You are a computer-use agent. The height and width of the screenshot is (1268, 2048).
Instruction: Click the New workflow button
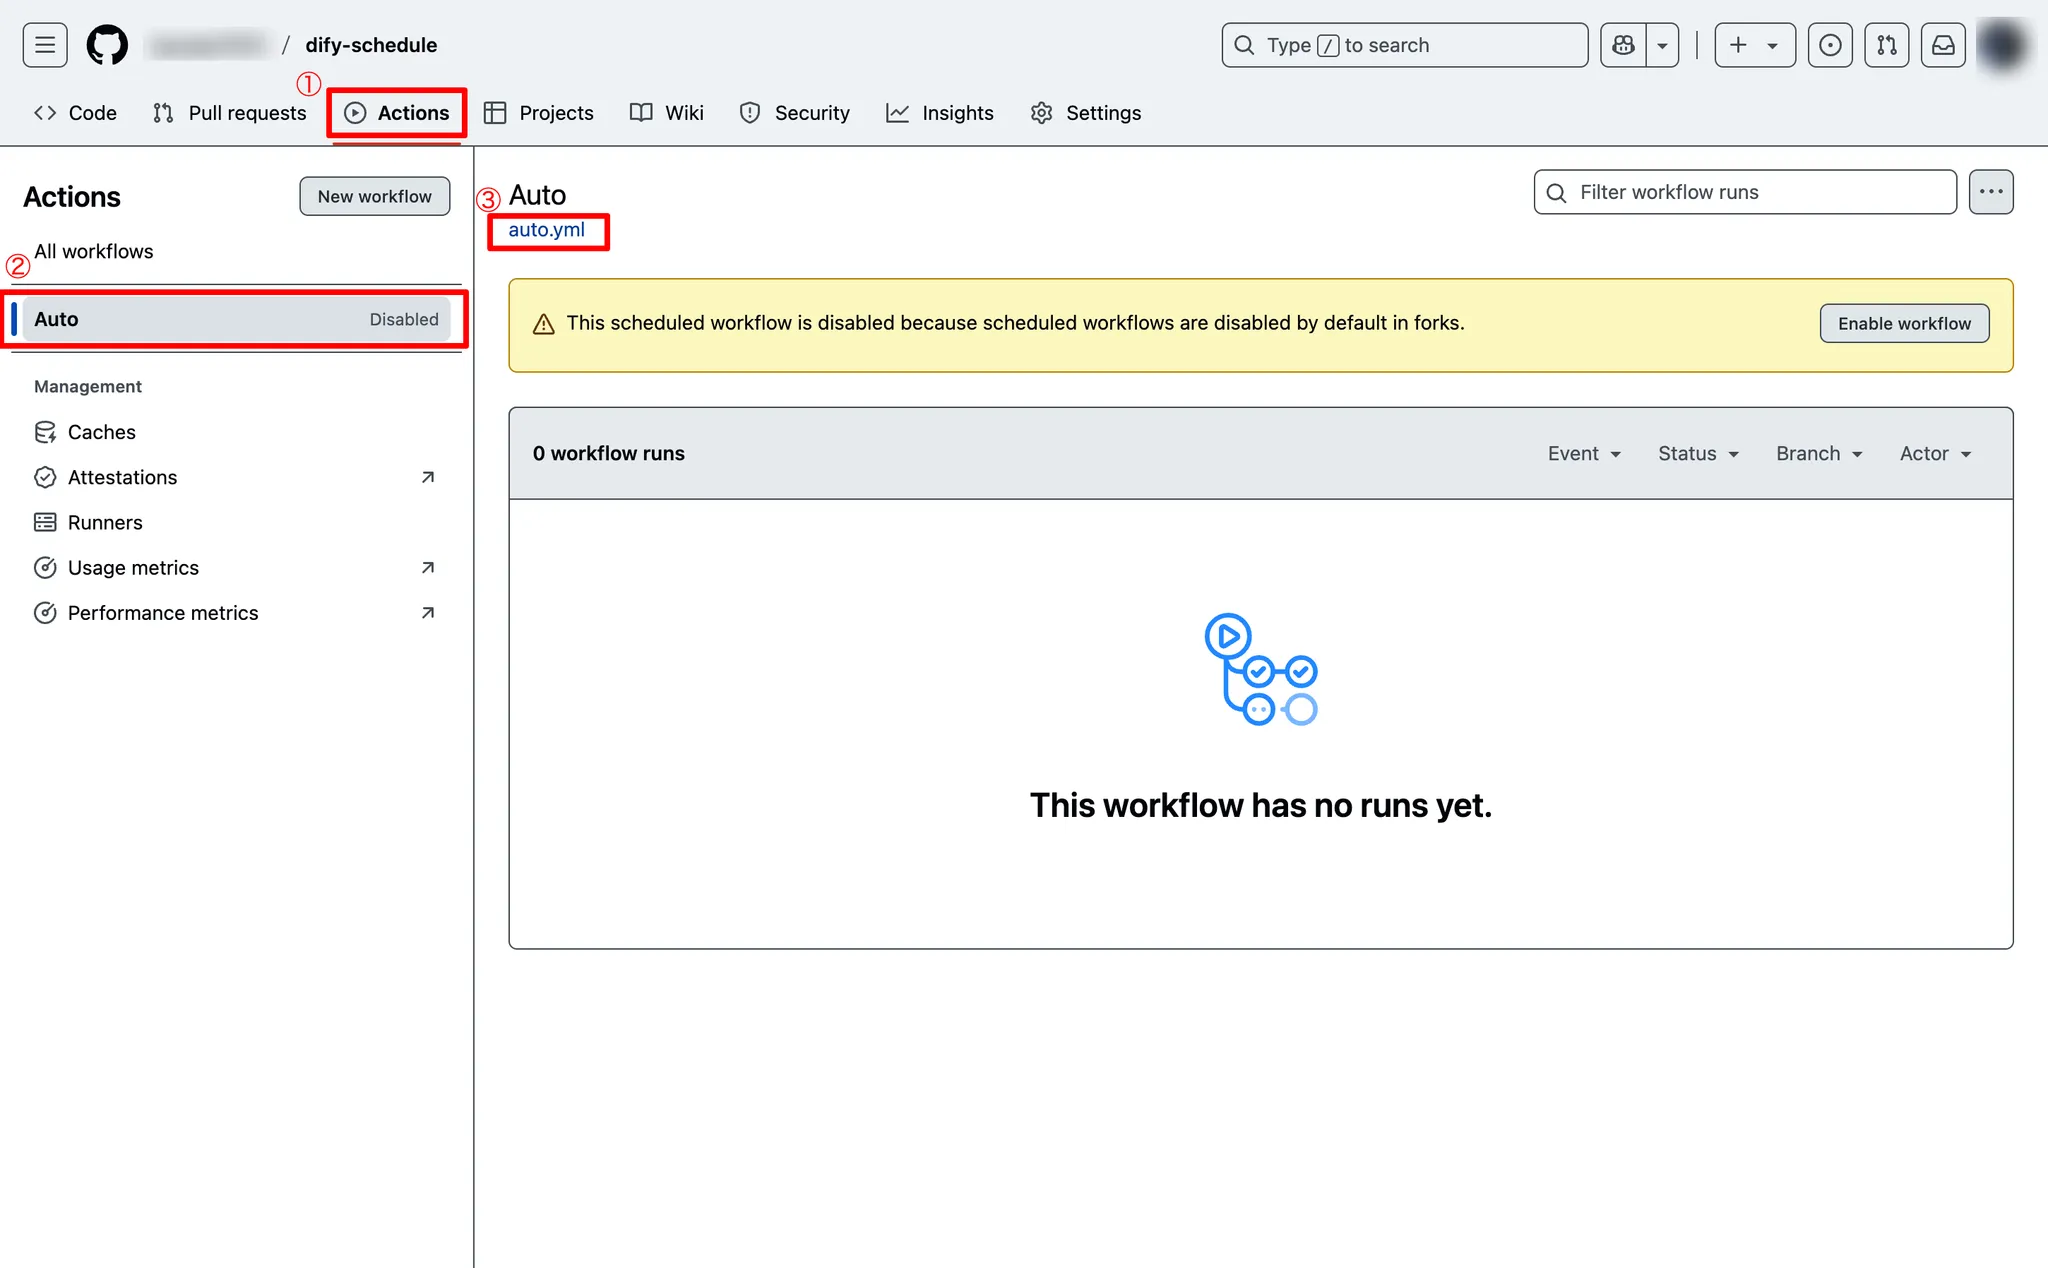pyautogui.click(x=375, y=197)
